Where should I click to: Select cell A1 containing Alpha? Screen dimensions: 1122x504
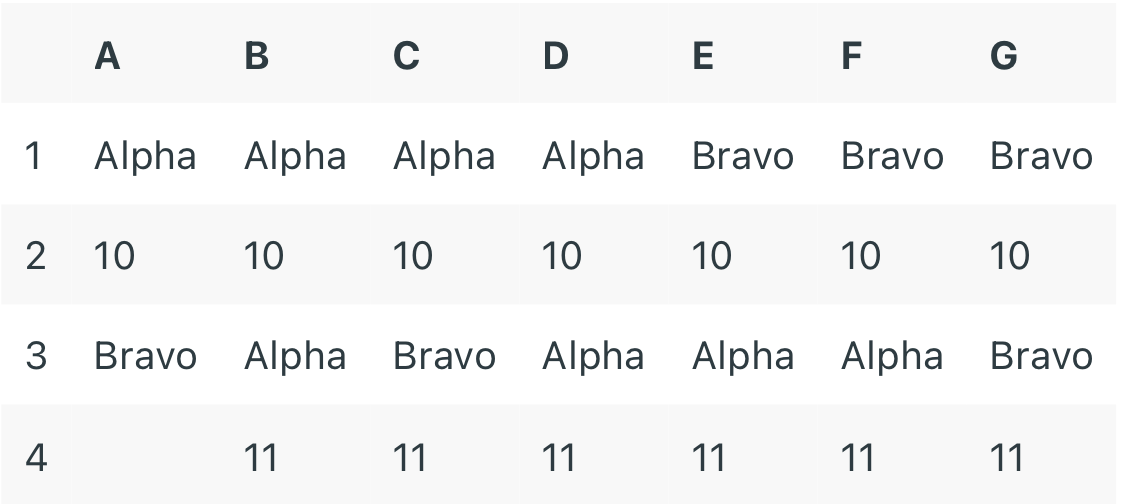coord(145,156)
